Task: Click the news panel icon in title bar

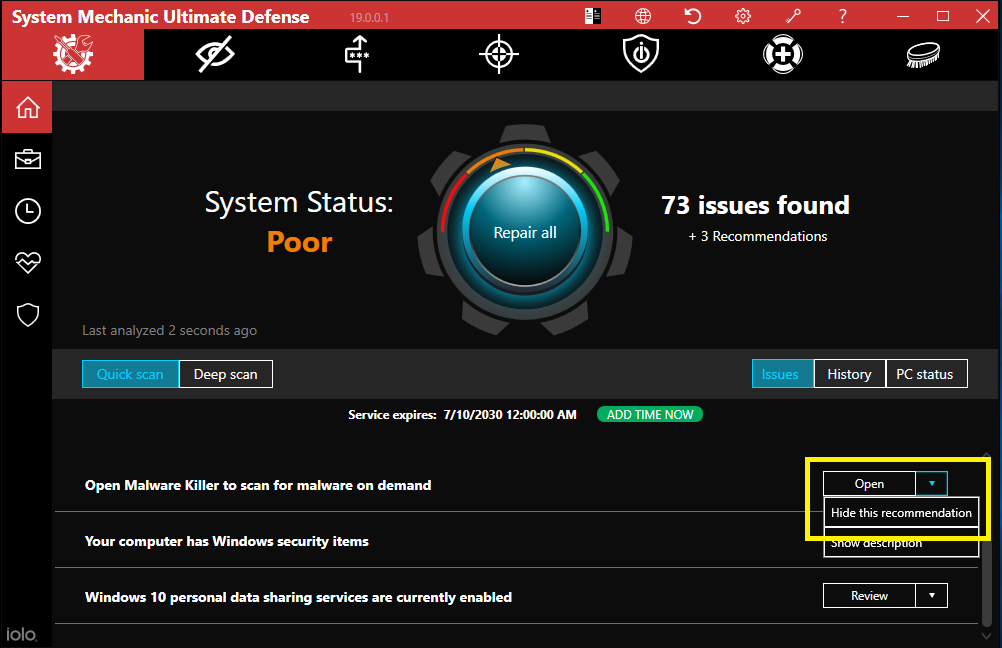Action: pos(592,16)
